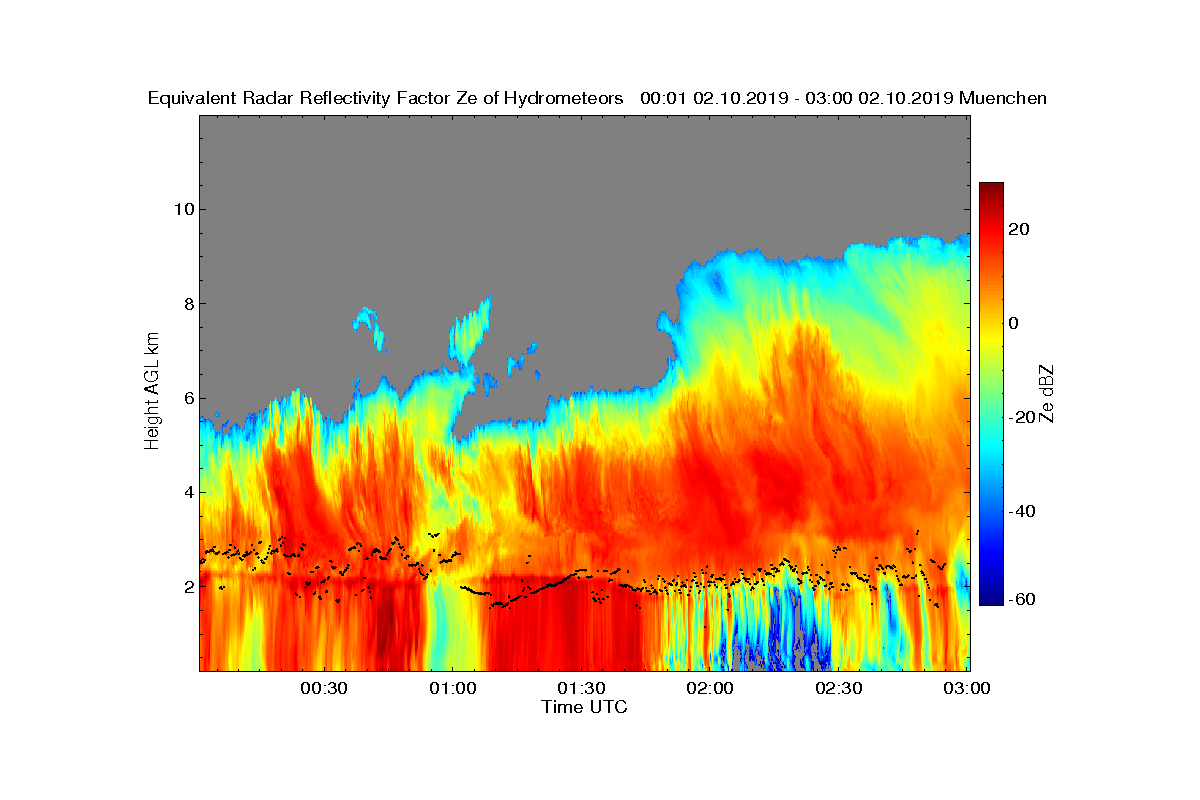1200x800 pixels.
Task: Click the '01:00' time tick label
Action: [x=452, y=688]
